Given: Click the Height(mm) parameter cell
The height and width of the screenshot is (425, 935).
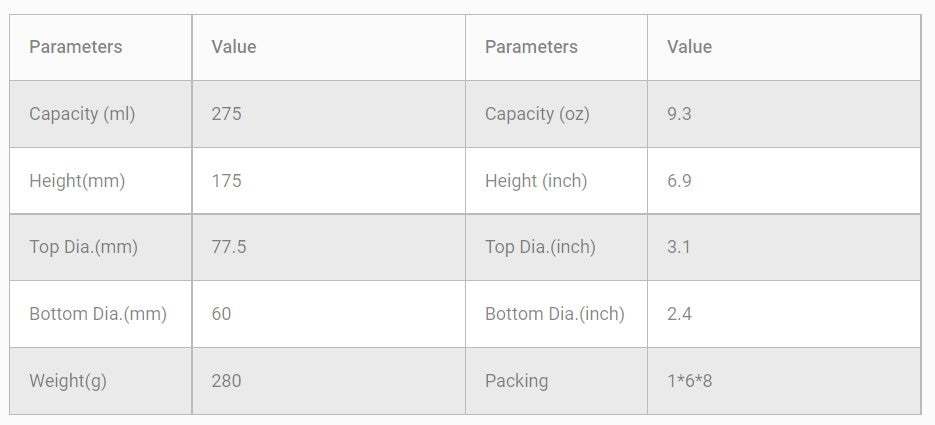Looking at the screenshot, I should click(x=77, y=181).
